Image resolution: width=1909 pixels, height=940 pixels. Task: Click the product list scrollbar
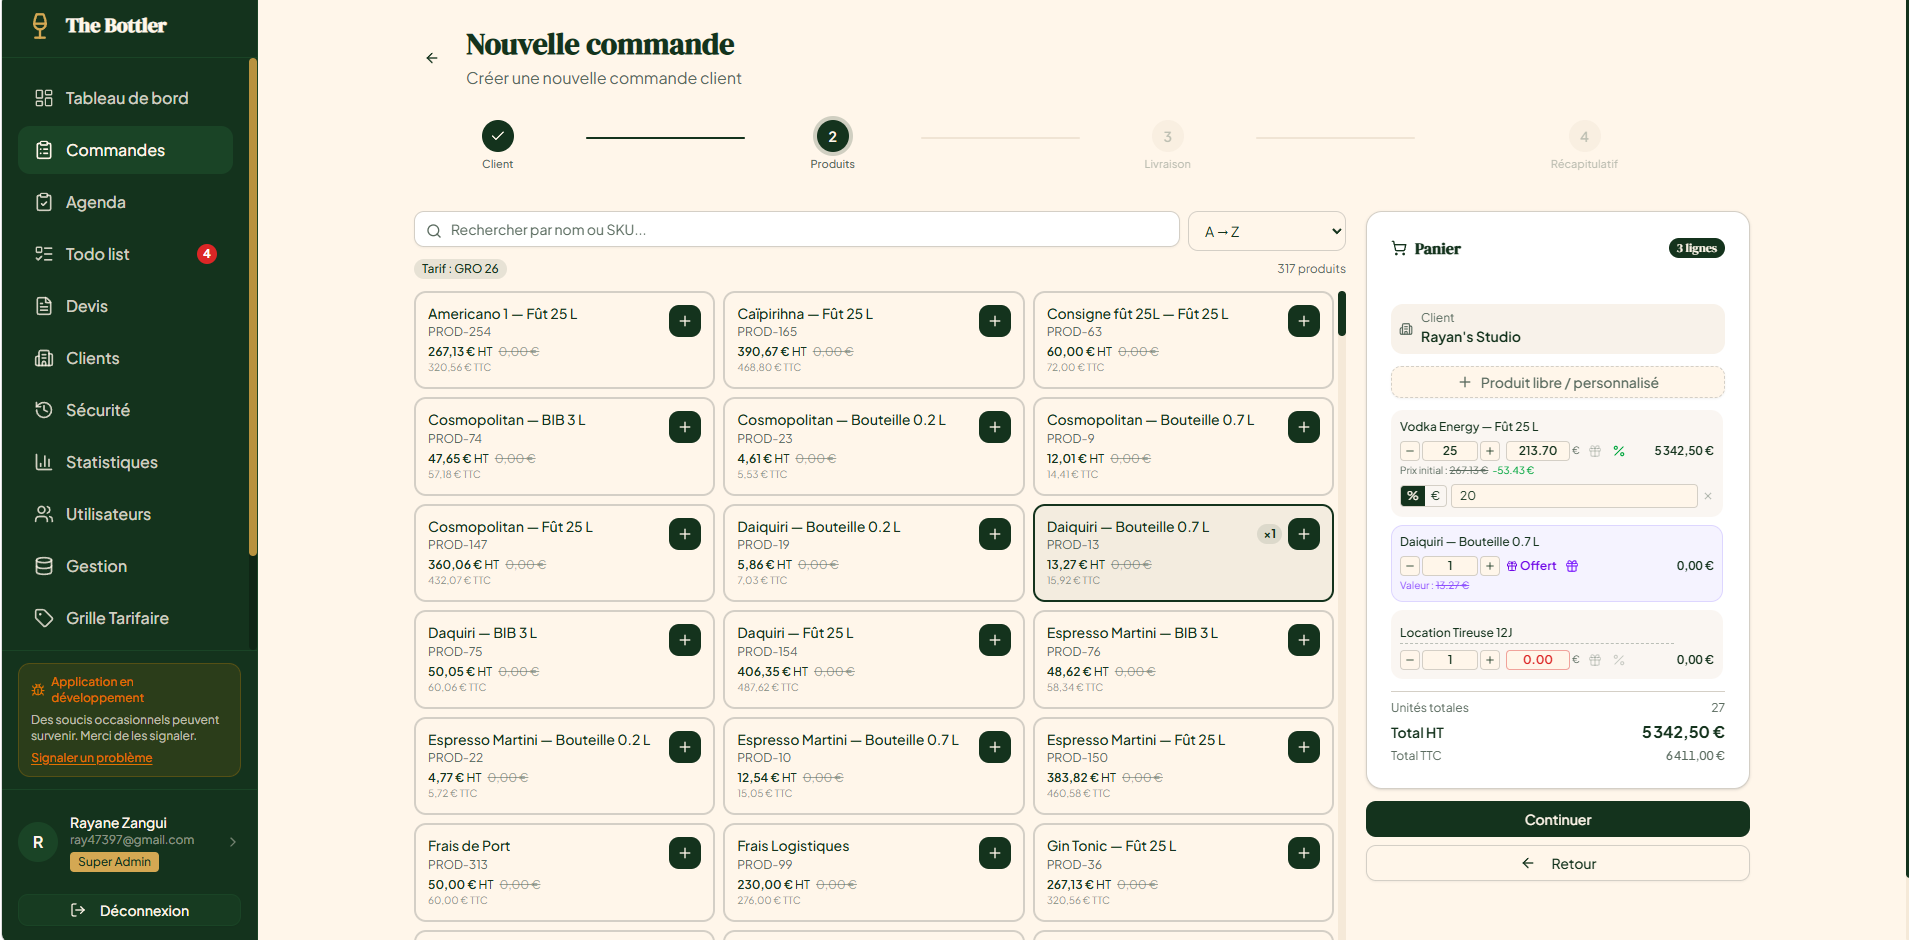tap(1342, 313)
